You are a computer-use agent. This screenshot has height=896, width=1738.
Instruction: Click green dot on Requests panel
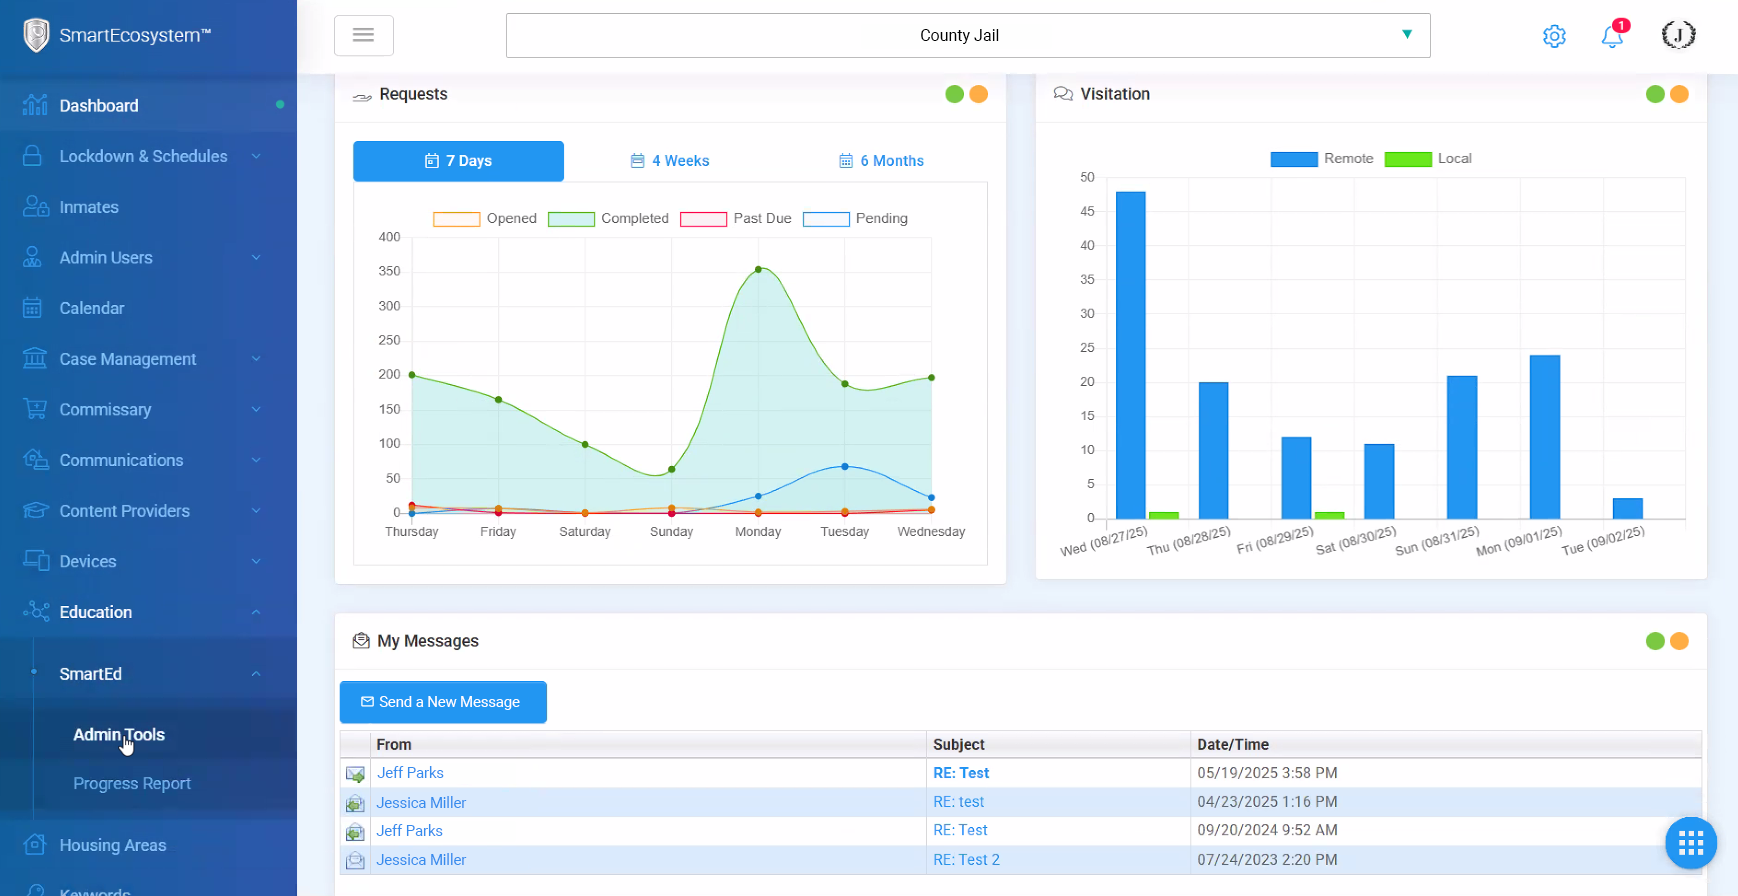tap(955, 94)
